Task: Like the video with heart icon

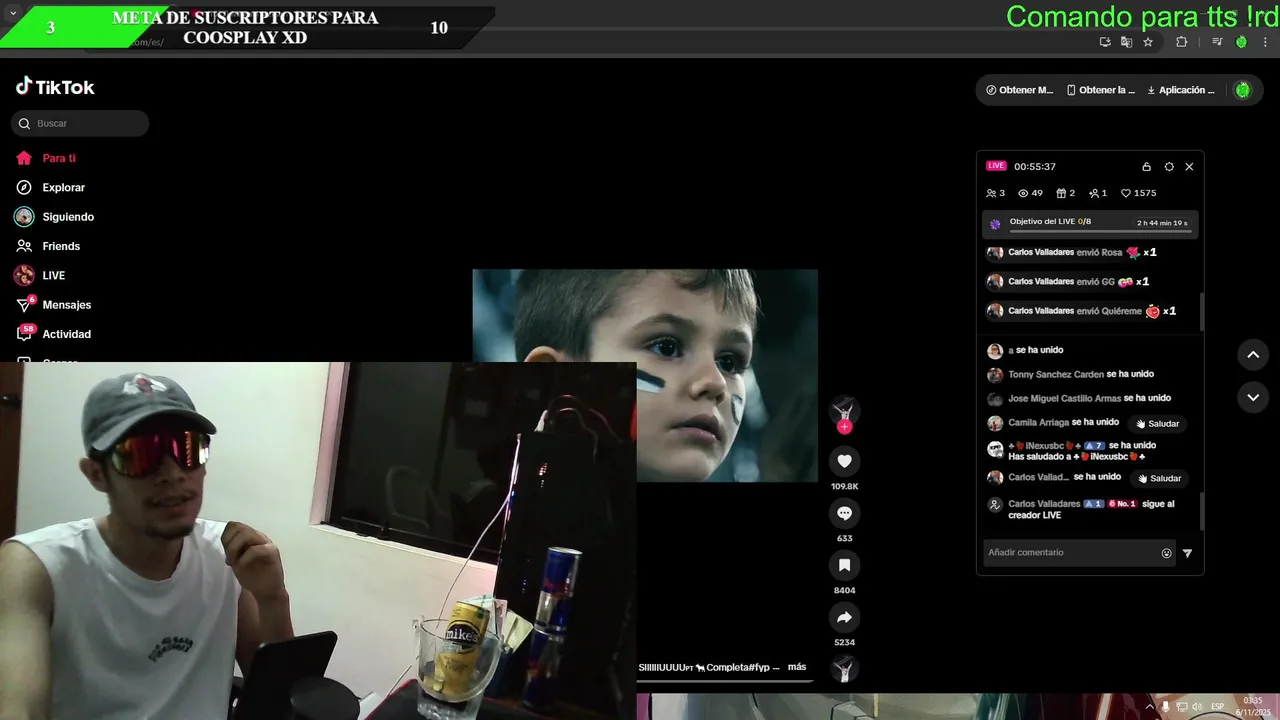Action: (844, 461)
